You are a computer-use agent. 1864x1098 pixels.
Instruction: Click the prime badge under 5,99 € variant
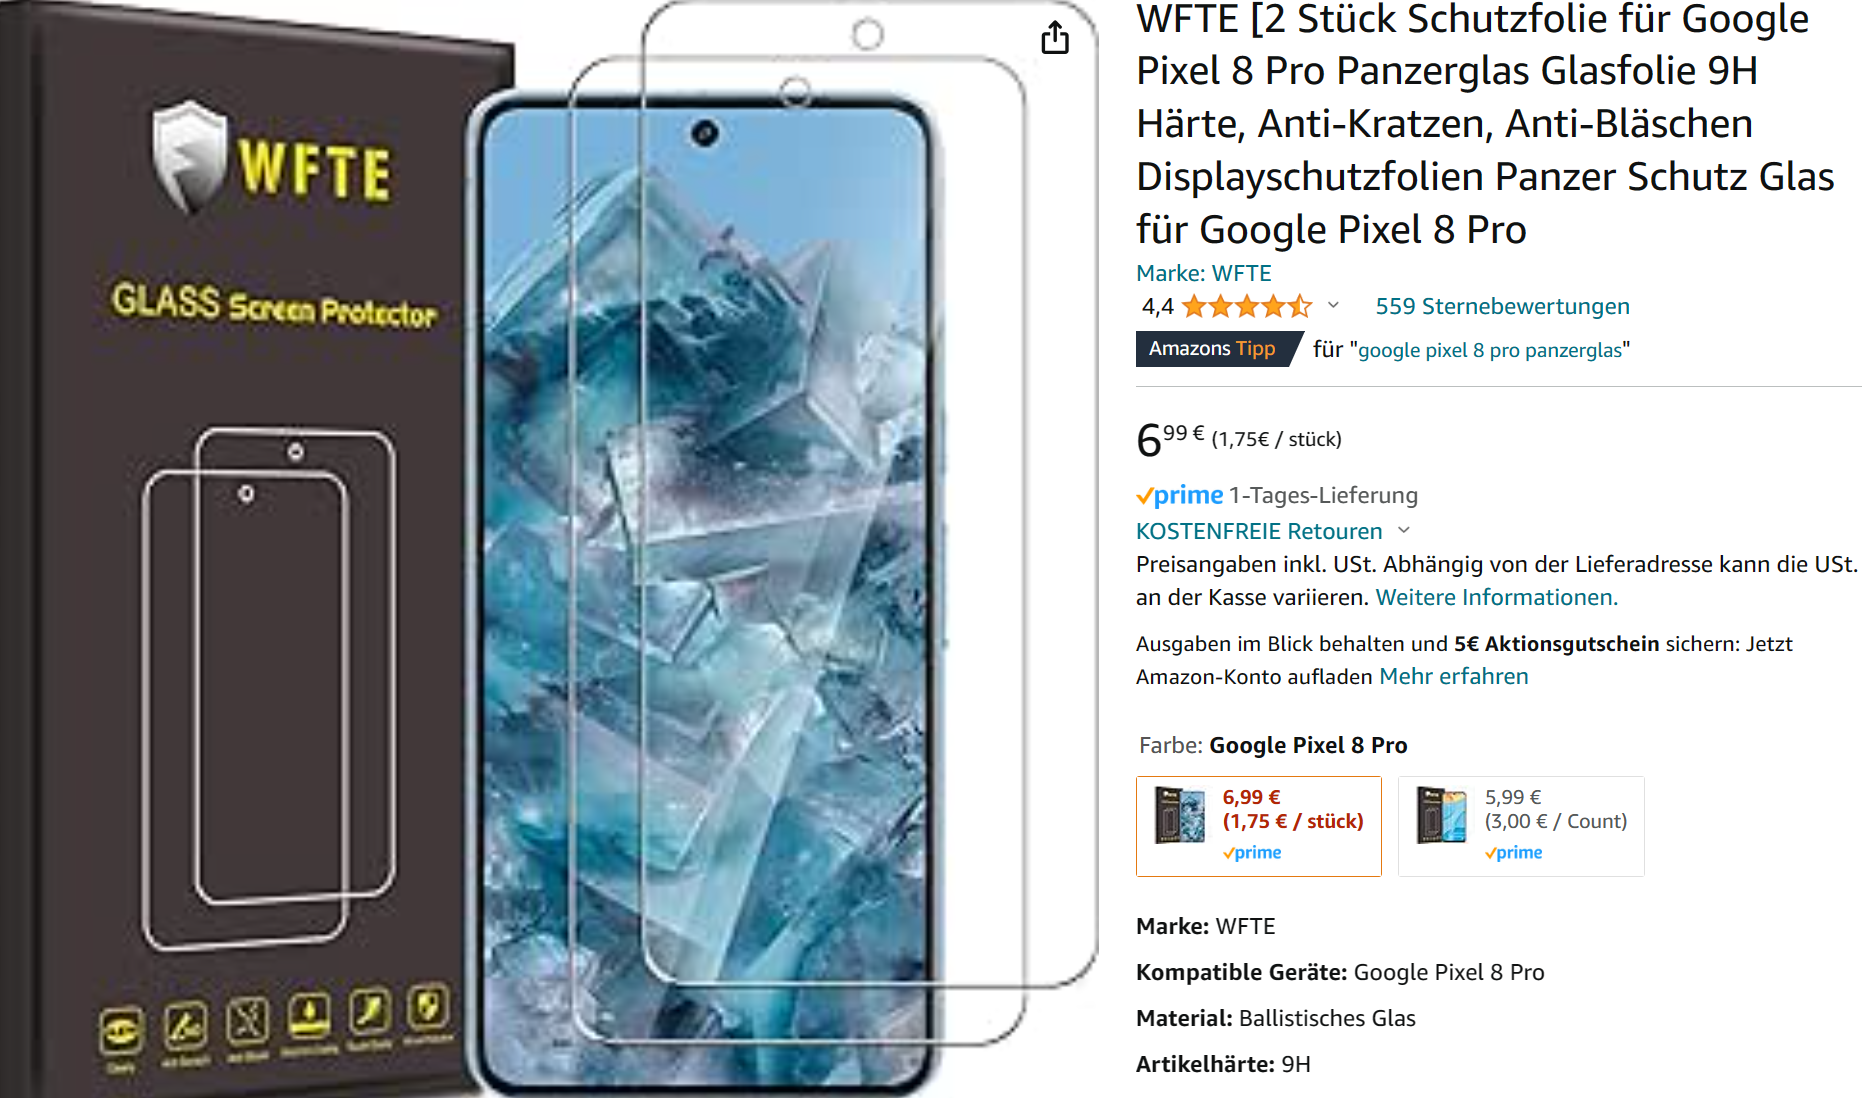pos(1514,853)
